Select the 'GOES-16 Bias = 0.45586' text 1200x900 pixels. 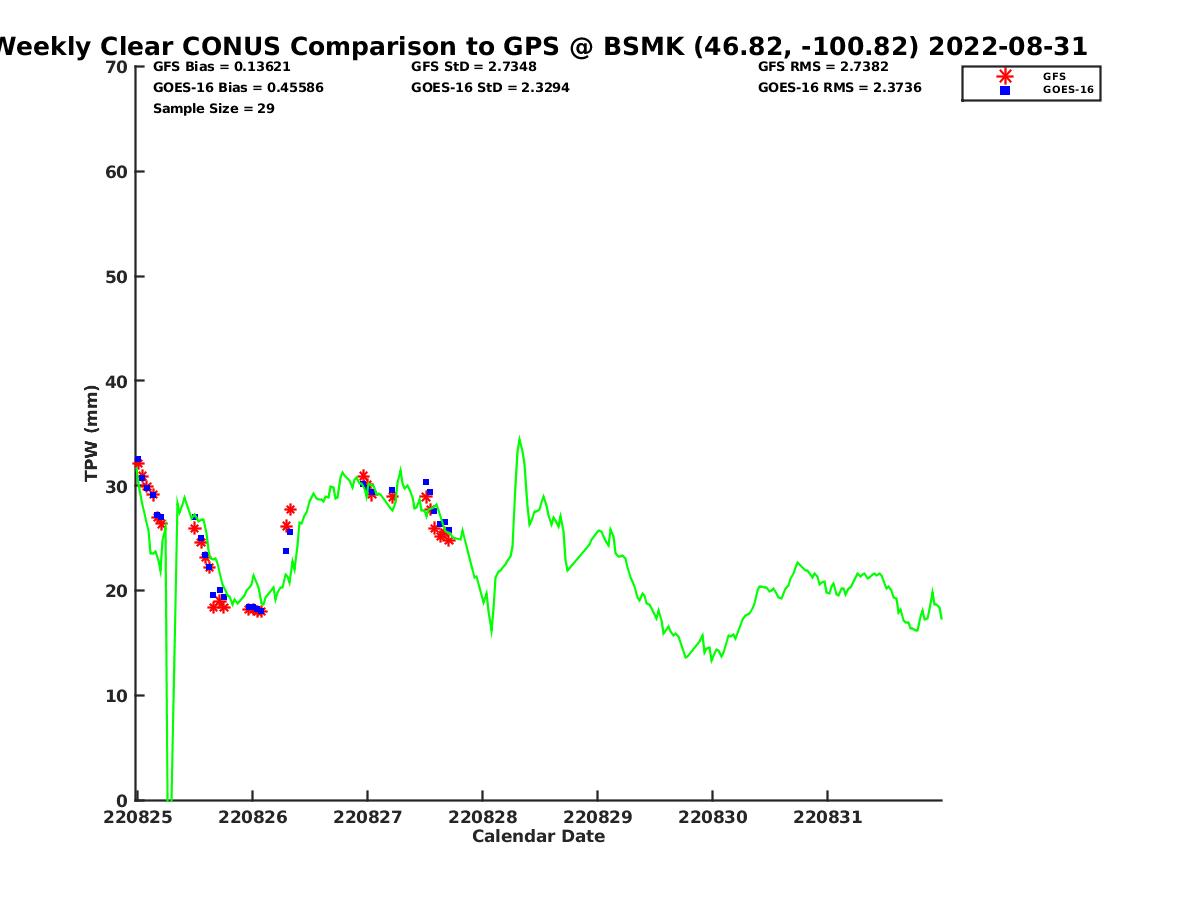[238, 88]
